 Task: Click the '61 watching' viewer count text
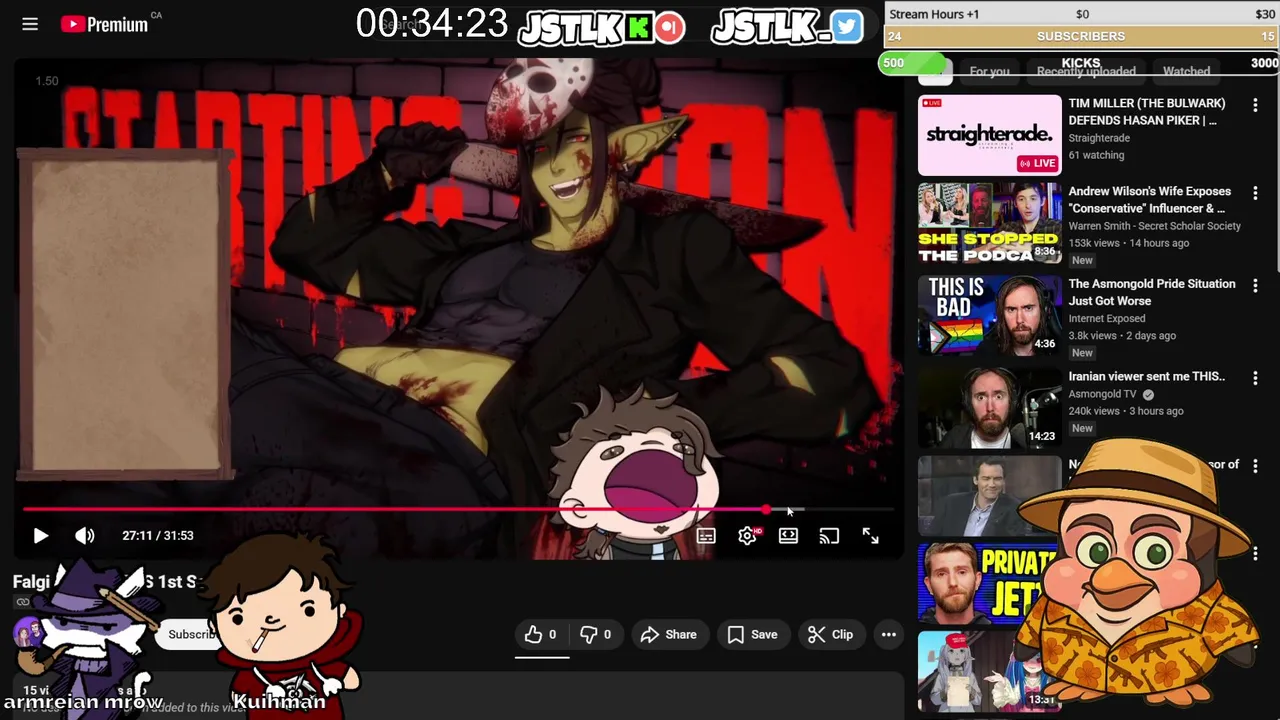click(x=1096, y=155)
